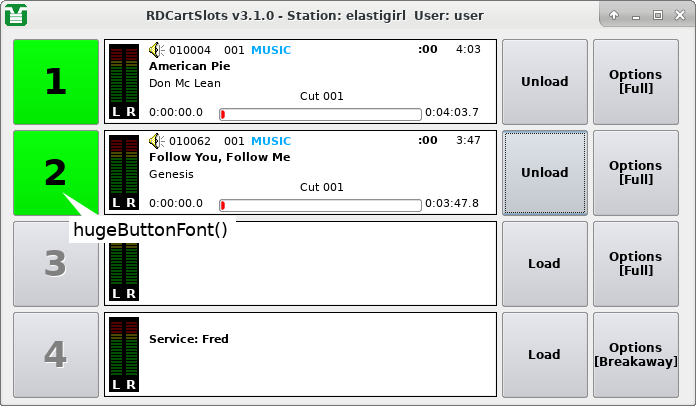
Task: Click slot 4 audio level meter
Action: coord(124,354)
